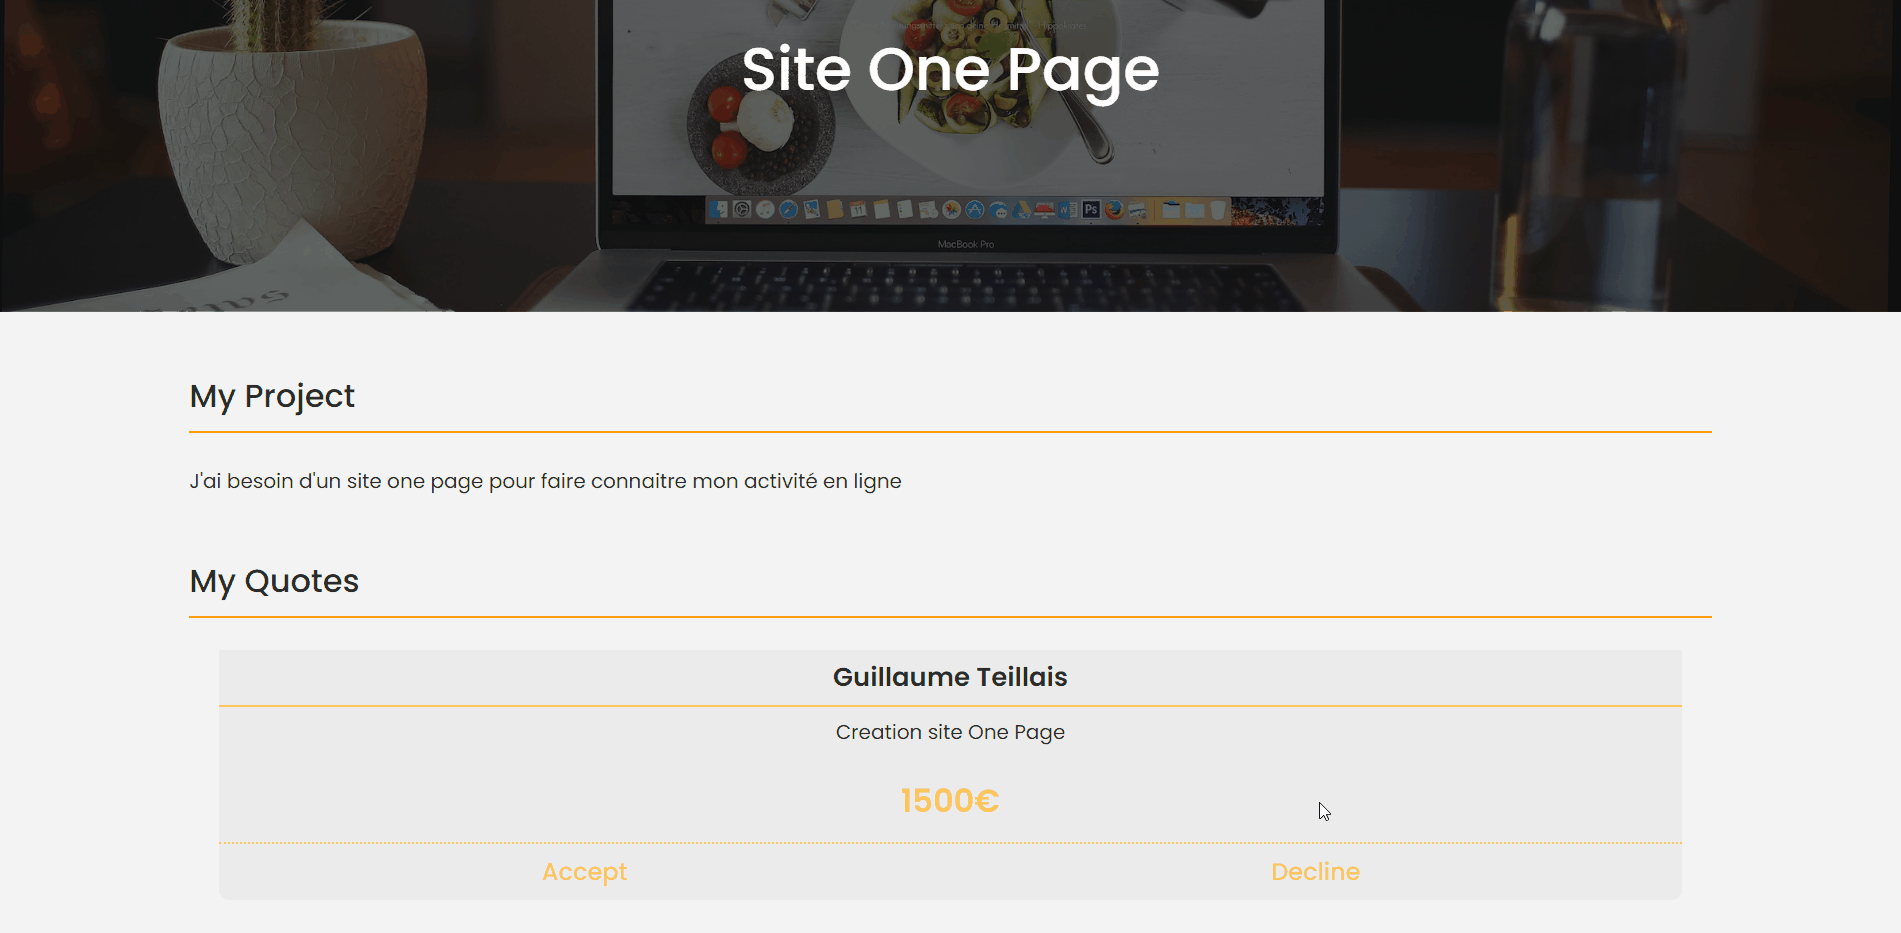Accept the Guillaume Teillais quote
The image size is (1901, 933).
(584, 872)
